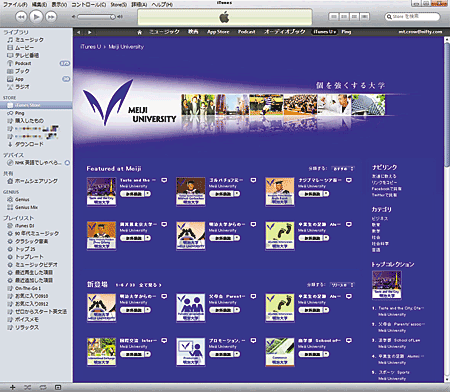The height and width of the screenshot is (392, 450).
Task: Toggle repeat icon in bottom bar
Action: tap(43, 387)
